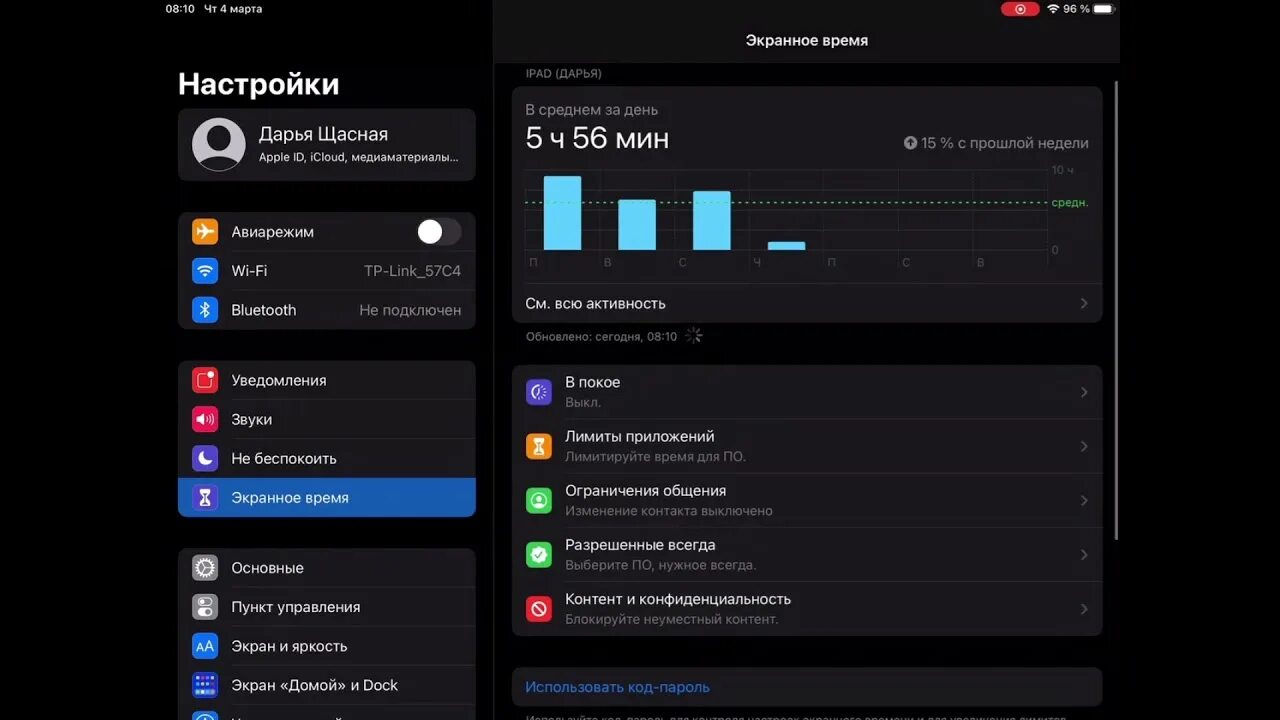This screenshot has height=720, width=1280.
Task: Open Apple ID profile Дарья Щасная
Action: (x=327, y=144)
